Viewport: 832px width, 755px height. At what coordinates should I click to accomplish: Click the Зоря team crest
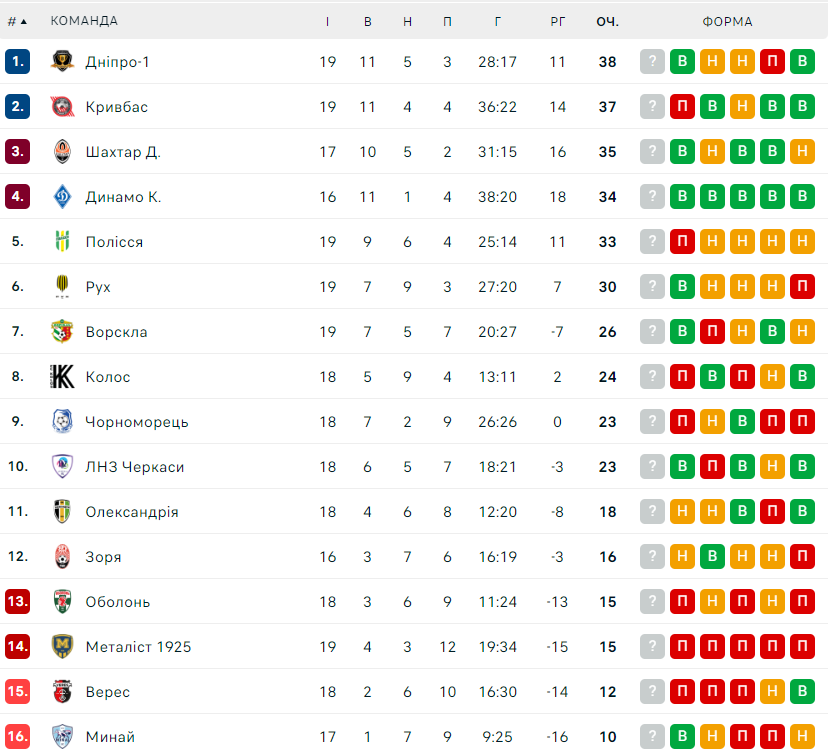click(x=62, y=557)
